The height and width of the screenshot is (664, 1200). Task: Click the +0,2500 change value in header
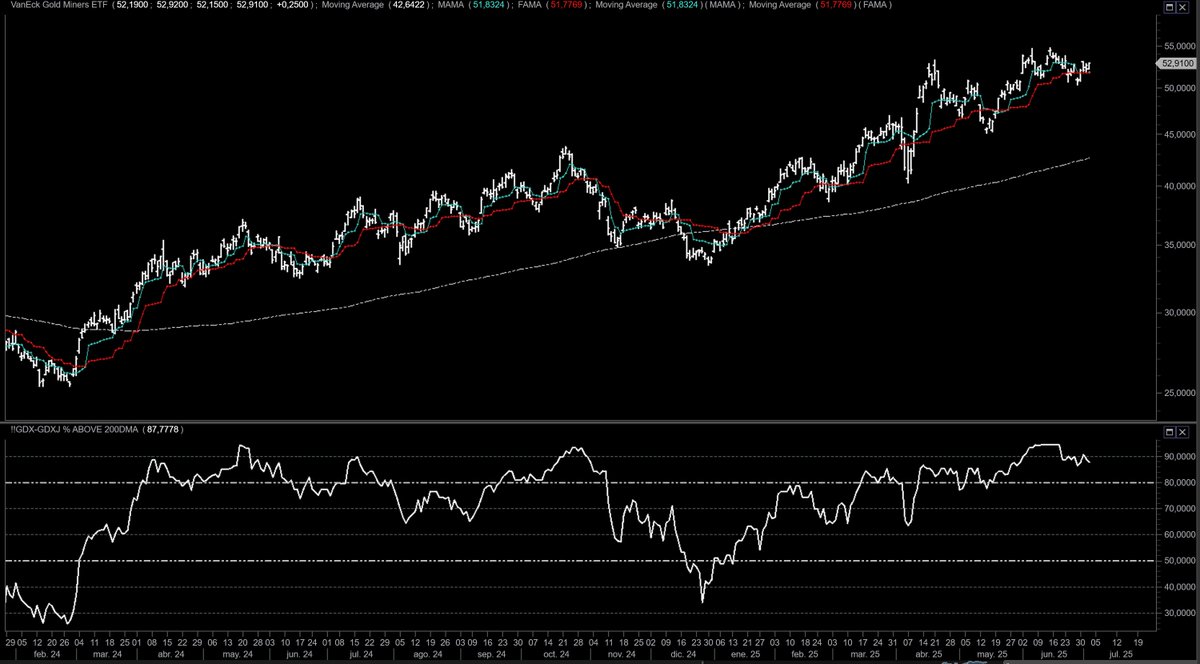coord(294,6)
